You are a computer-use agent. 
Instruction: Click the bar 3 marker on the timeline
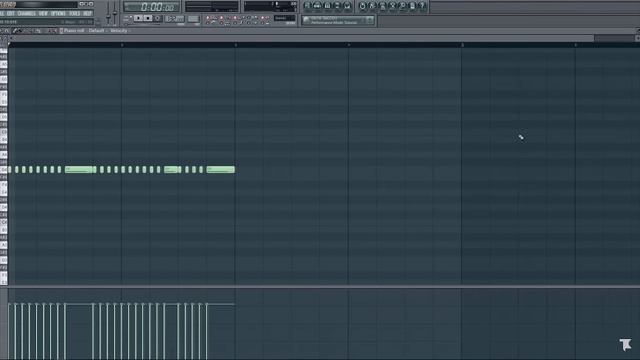click(235, 45)
